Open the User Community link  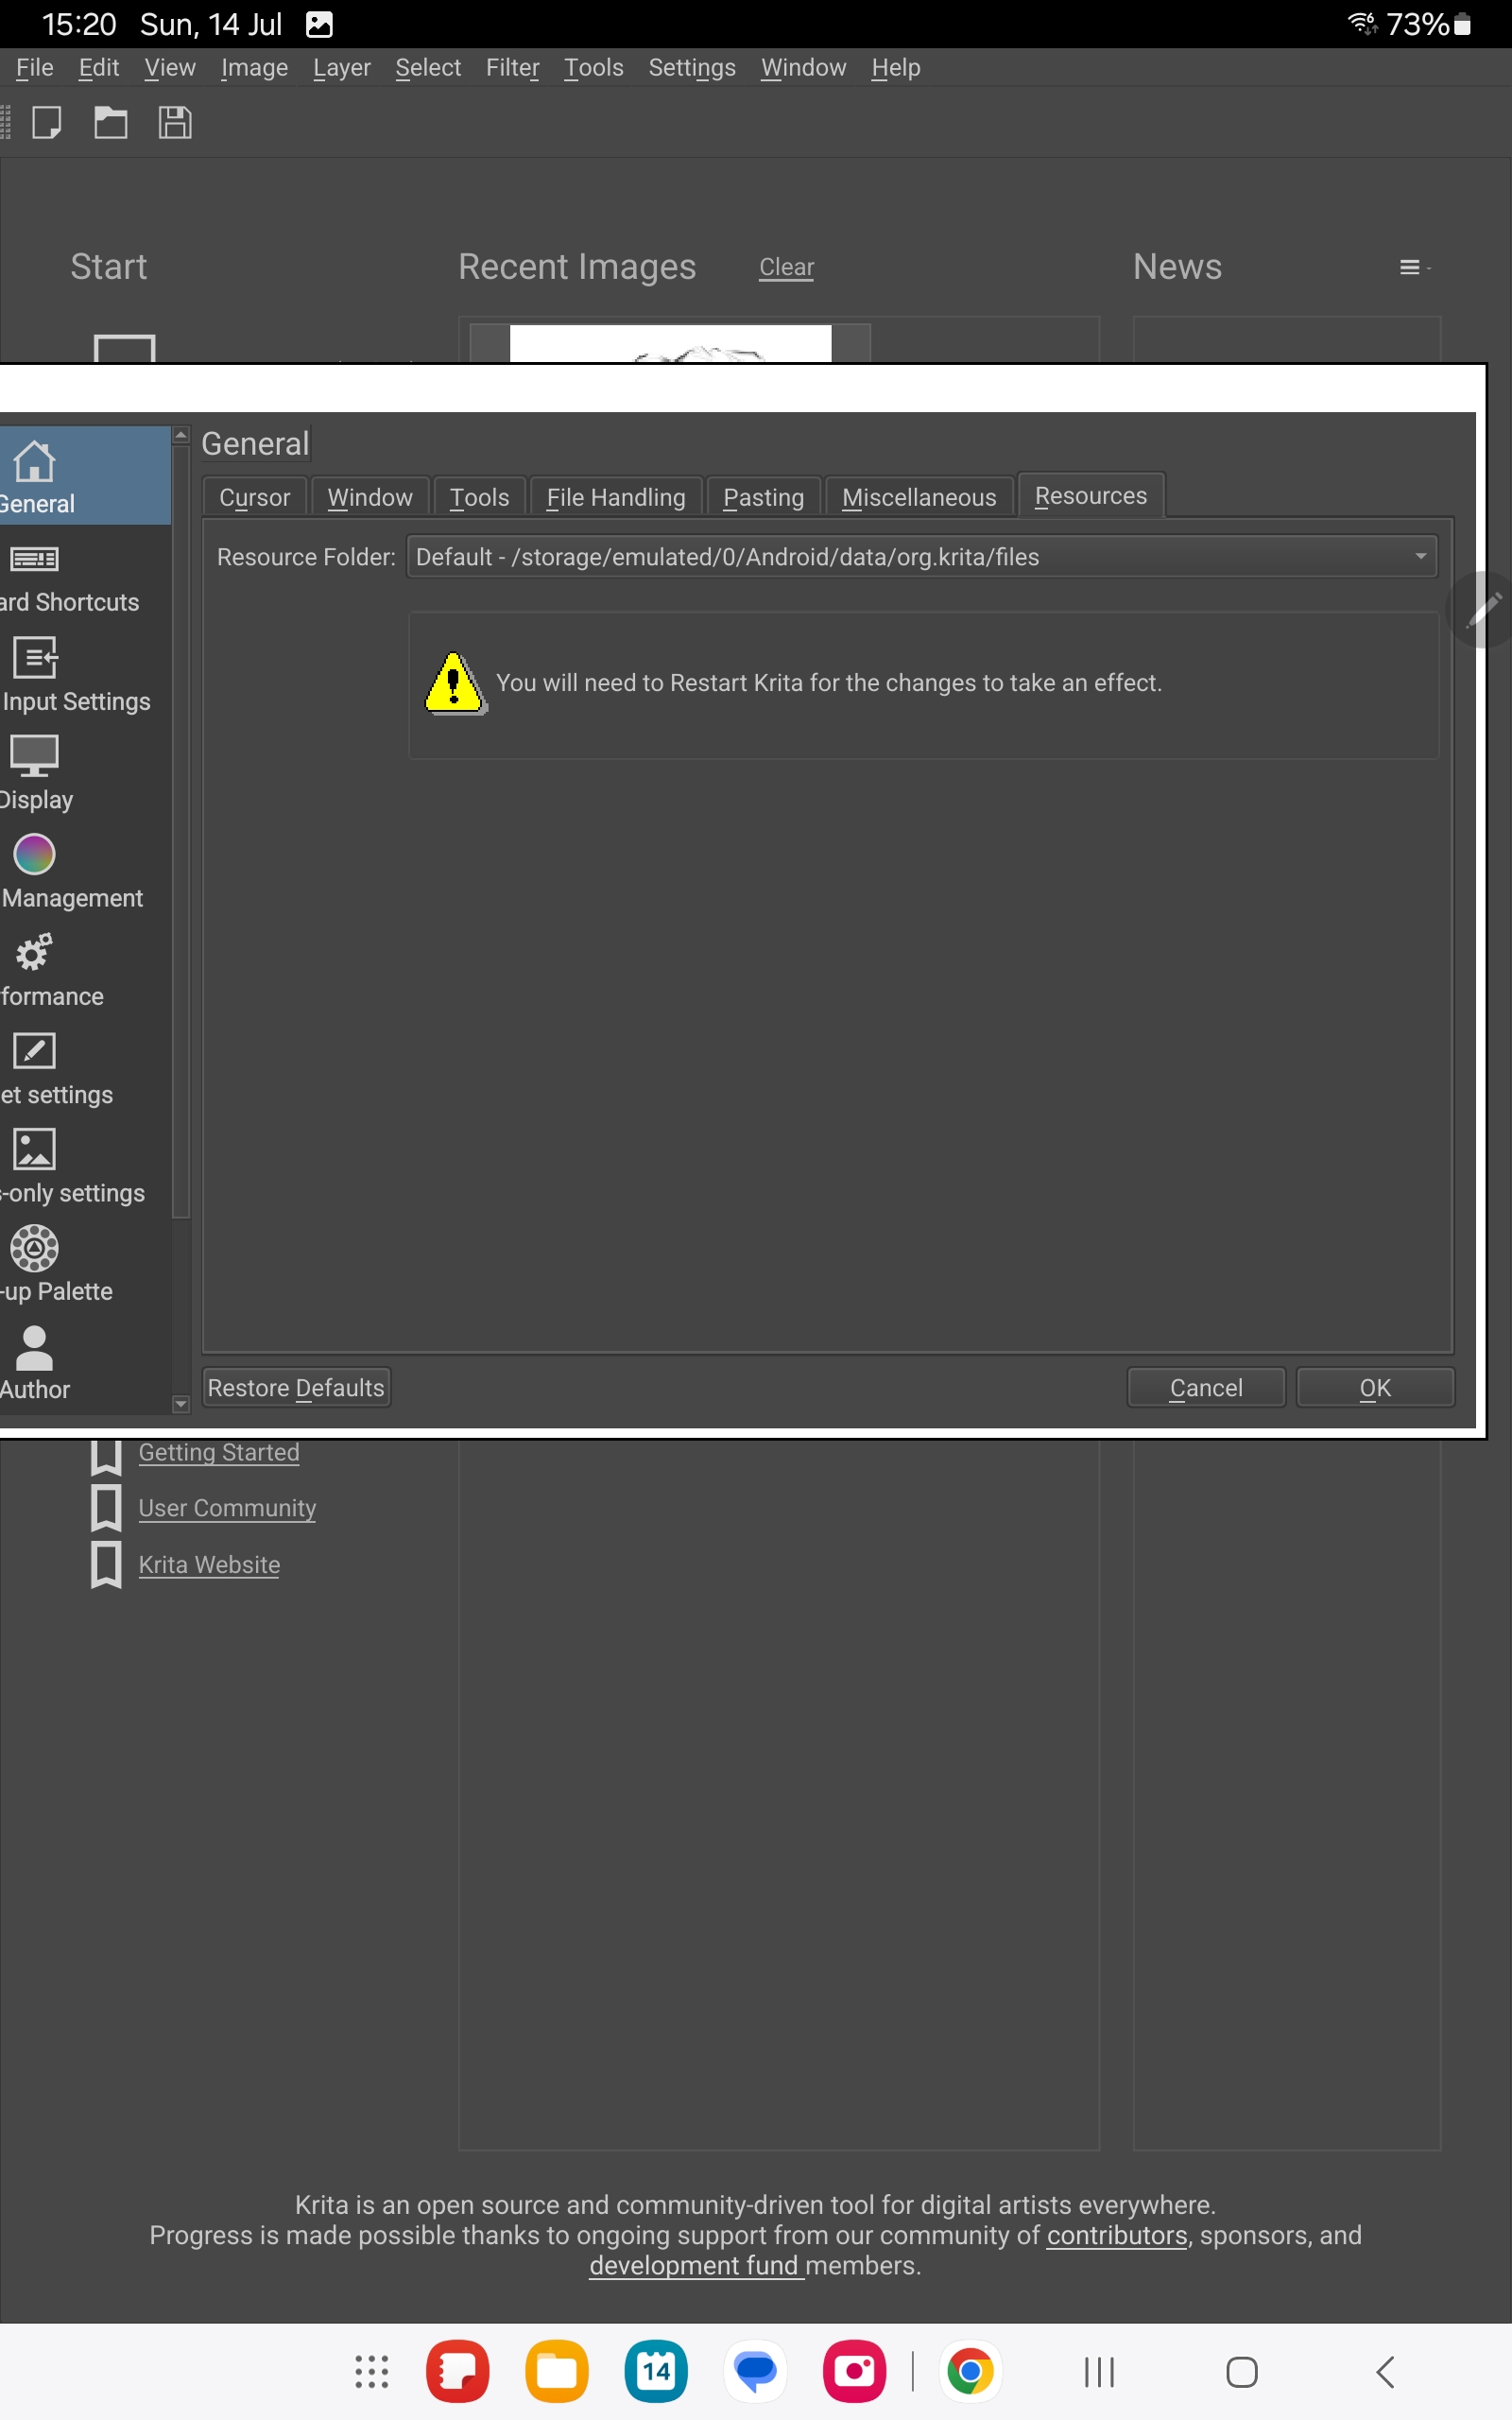point(227,1508)
